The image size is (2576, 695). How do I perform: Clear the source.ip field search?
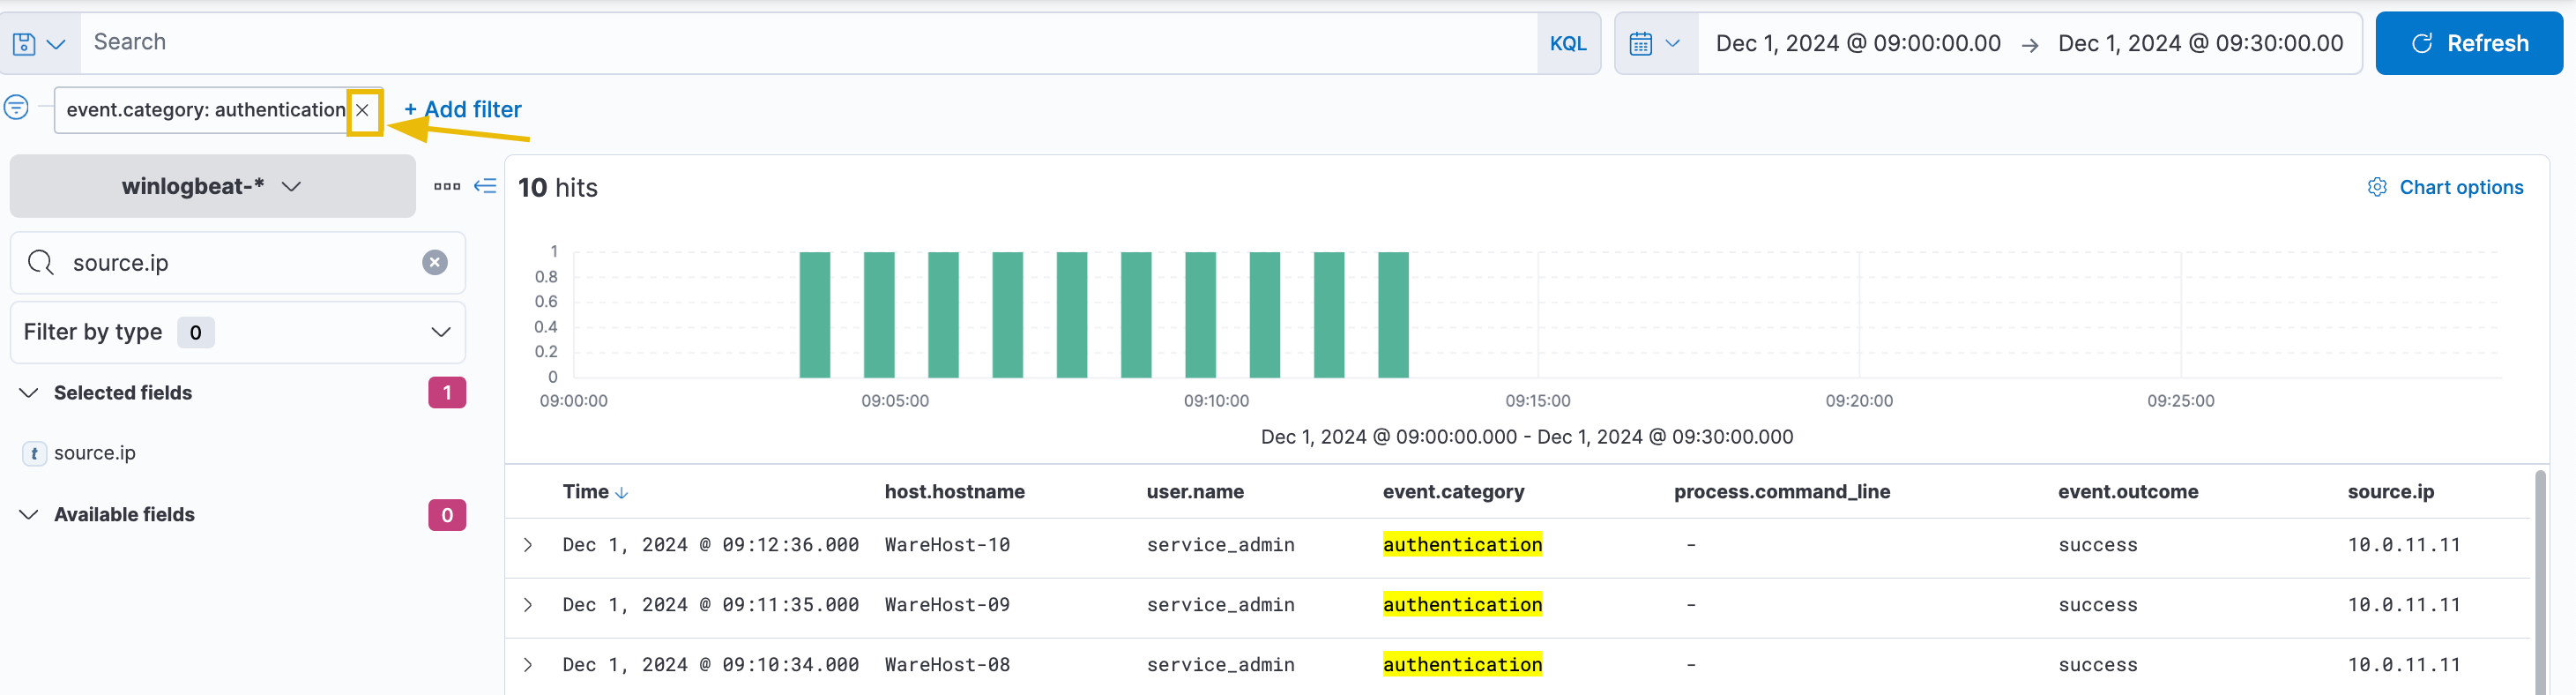pos(434,263)
